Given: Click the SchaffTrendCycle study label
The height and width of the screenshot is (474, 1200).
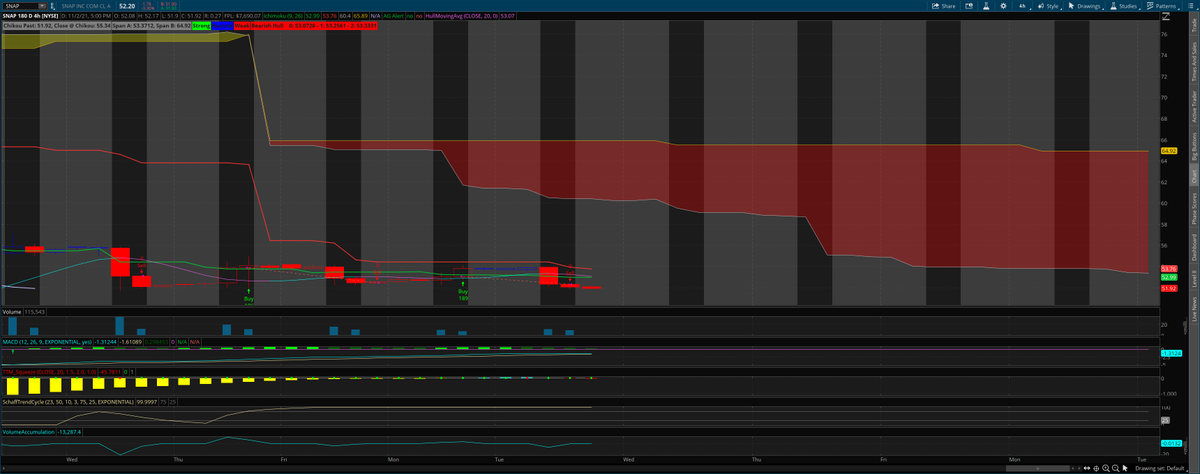Looking at the screenshot, I should [69, 401].
